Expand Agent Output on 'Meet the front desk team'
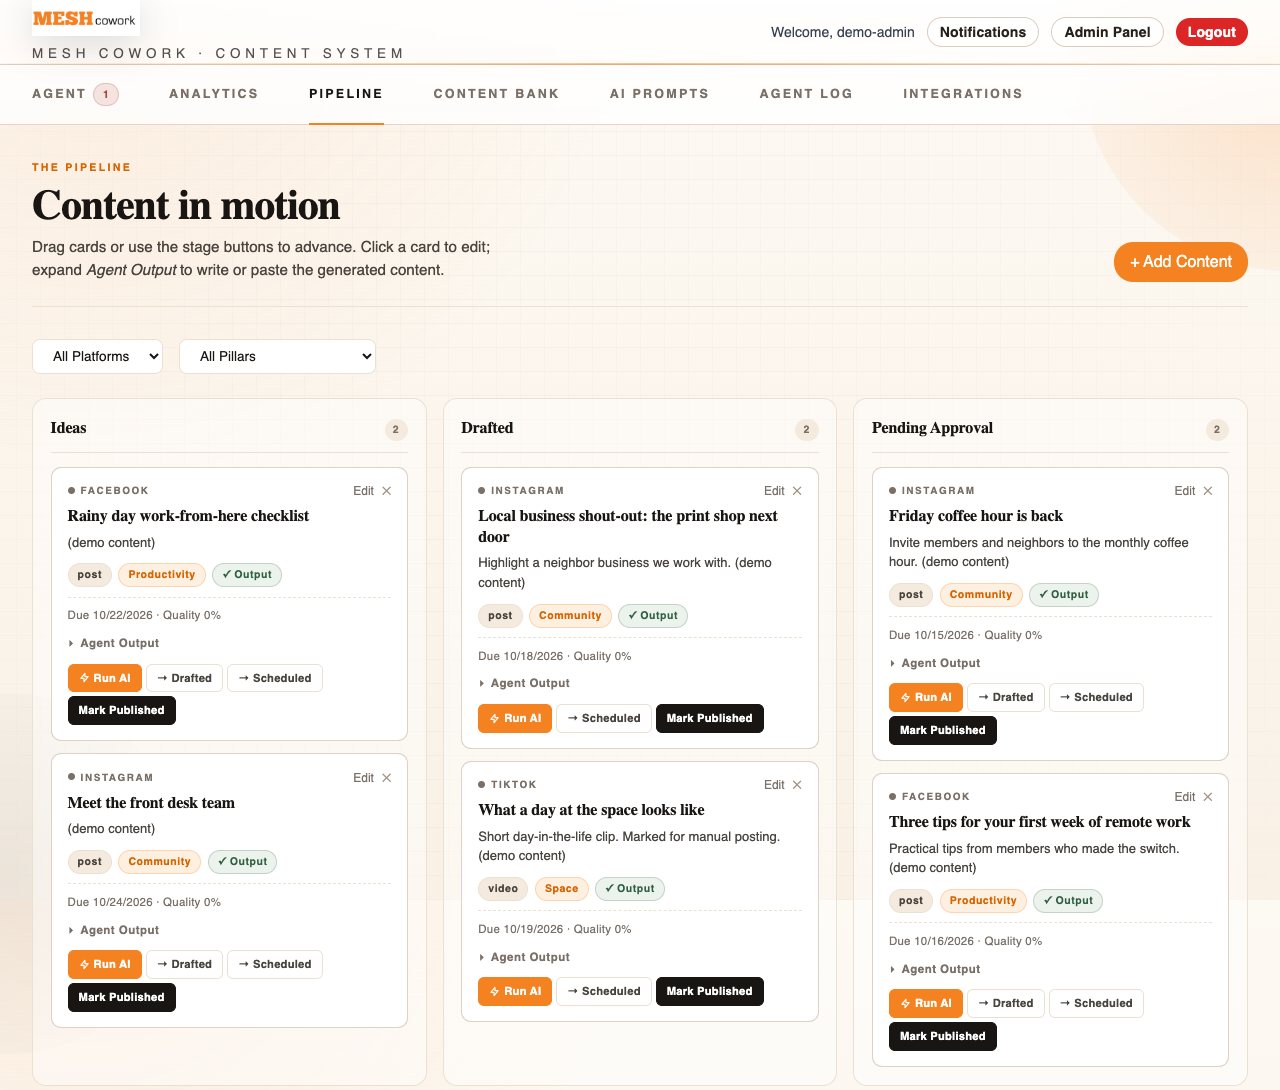 pos(114,930)
